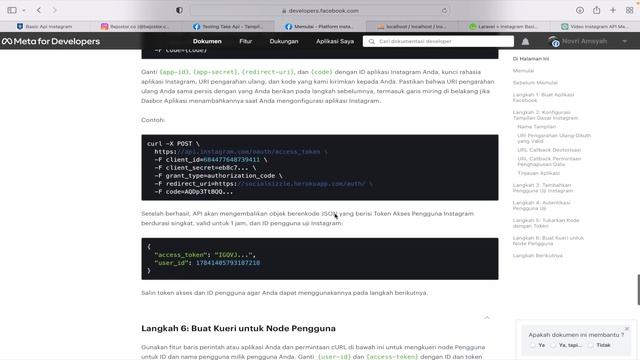Screen dimensions: 640x360
Task: Jump to Langkah 4: Autentikasi Pengguna Uji
Action: point(541,205)
